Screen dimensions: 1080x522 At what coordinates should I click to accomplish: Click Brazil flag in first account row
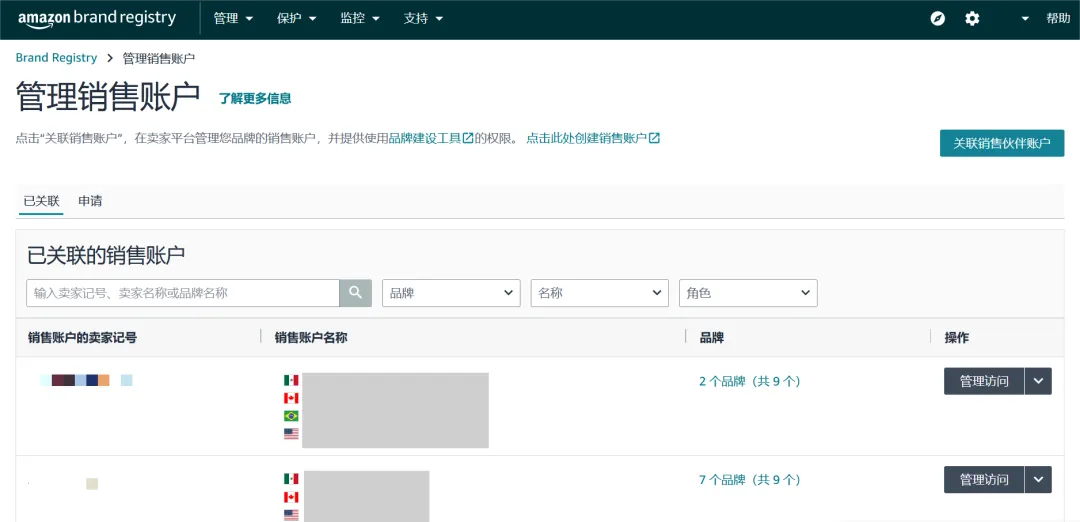pyautogui.click(x=291, y=416)
